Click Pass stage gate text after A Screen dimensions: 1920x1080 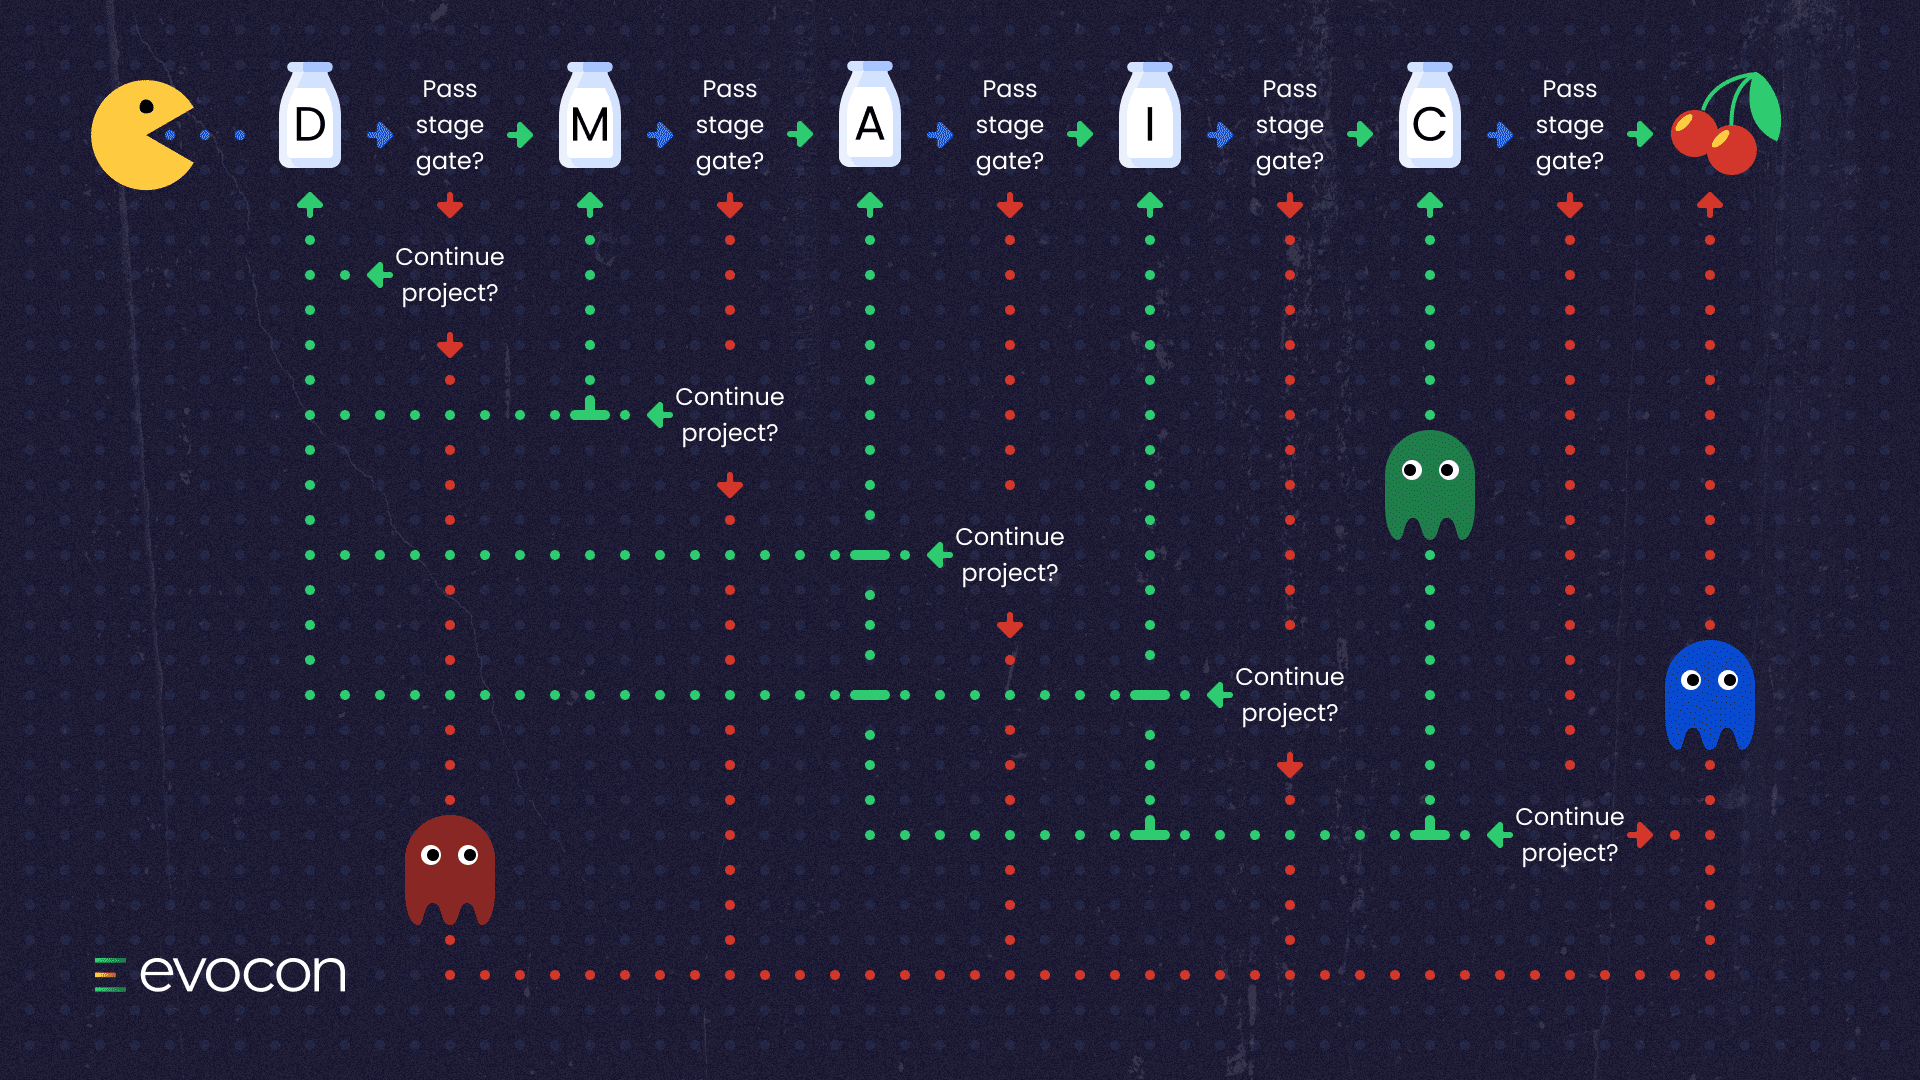click(1010, 125)
